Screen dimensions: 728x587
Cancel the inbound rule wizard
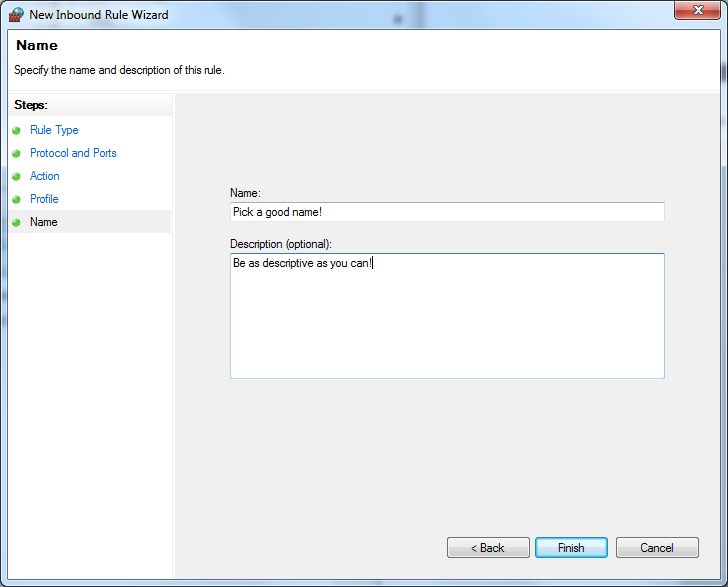click(x=657, y=548)
